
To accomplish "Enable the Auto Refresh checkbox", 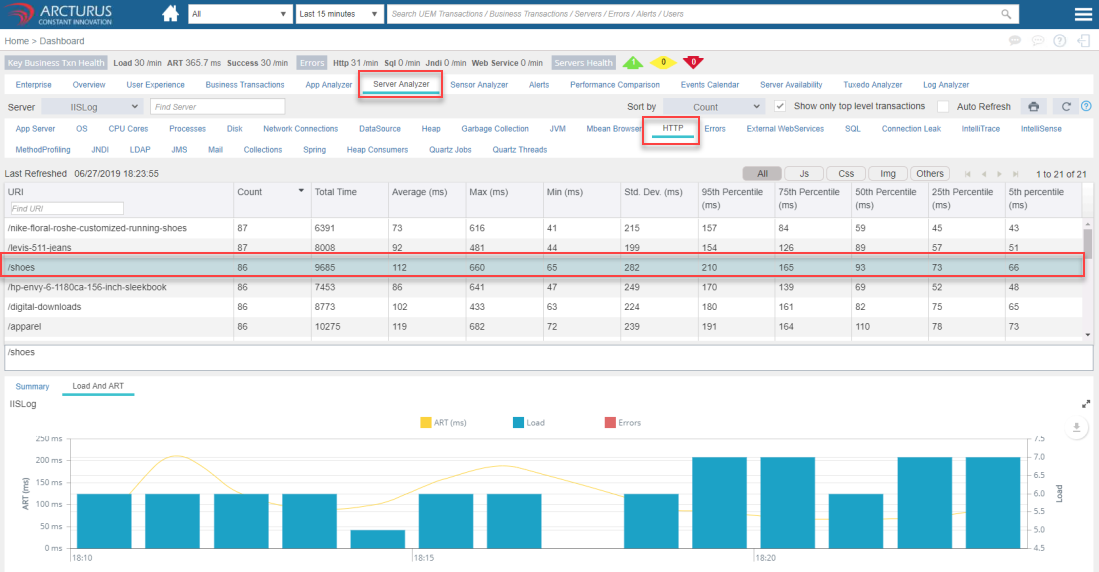I will point(943,106).
